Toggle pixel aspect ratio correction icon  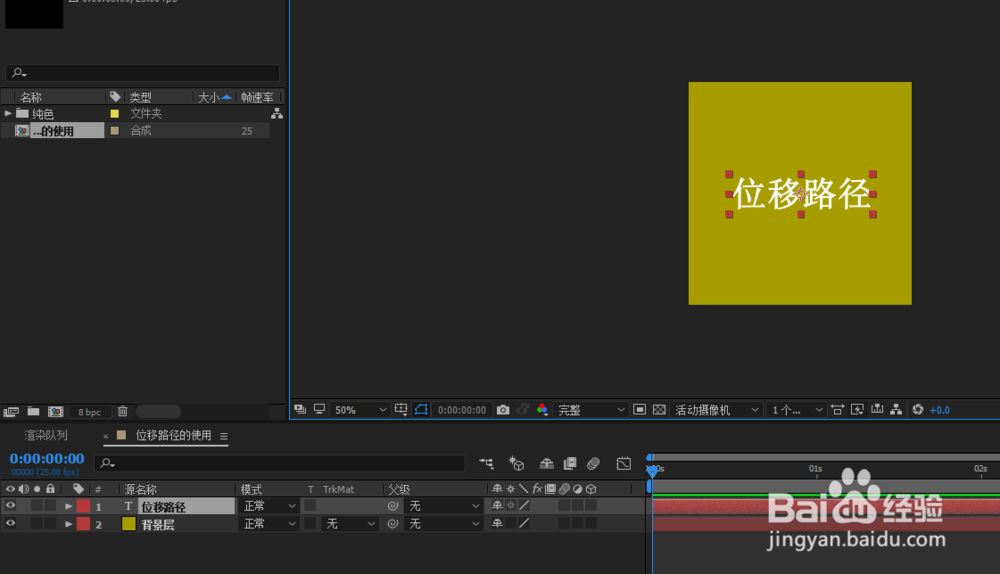pyautogui.click(x=837, y=409)
